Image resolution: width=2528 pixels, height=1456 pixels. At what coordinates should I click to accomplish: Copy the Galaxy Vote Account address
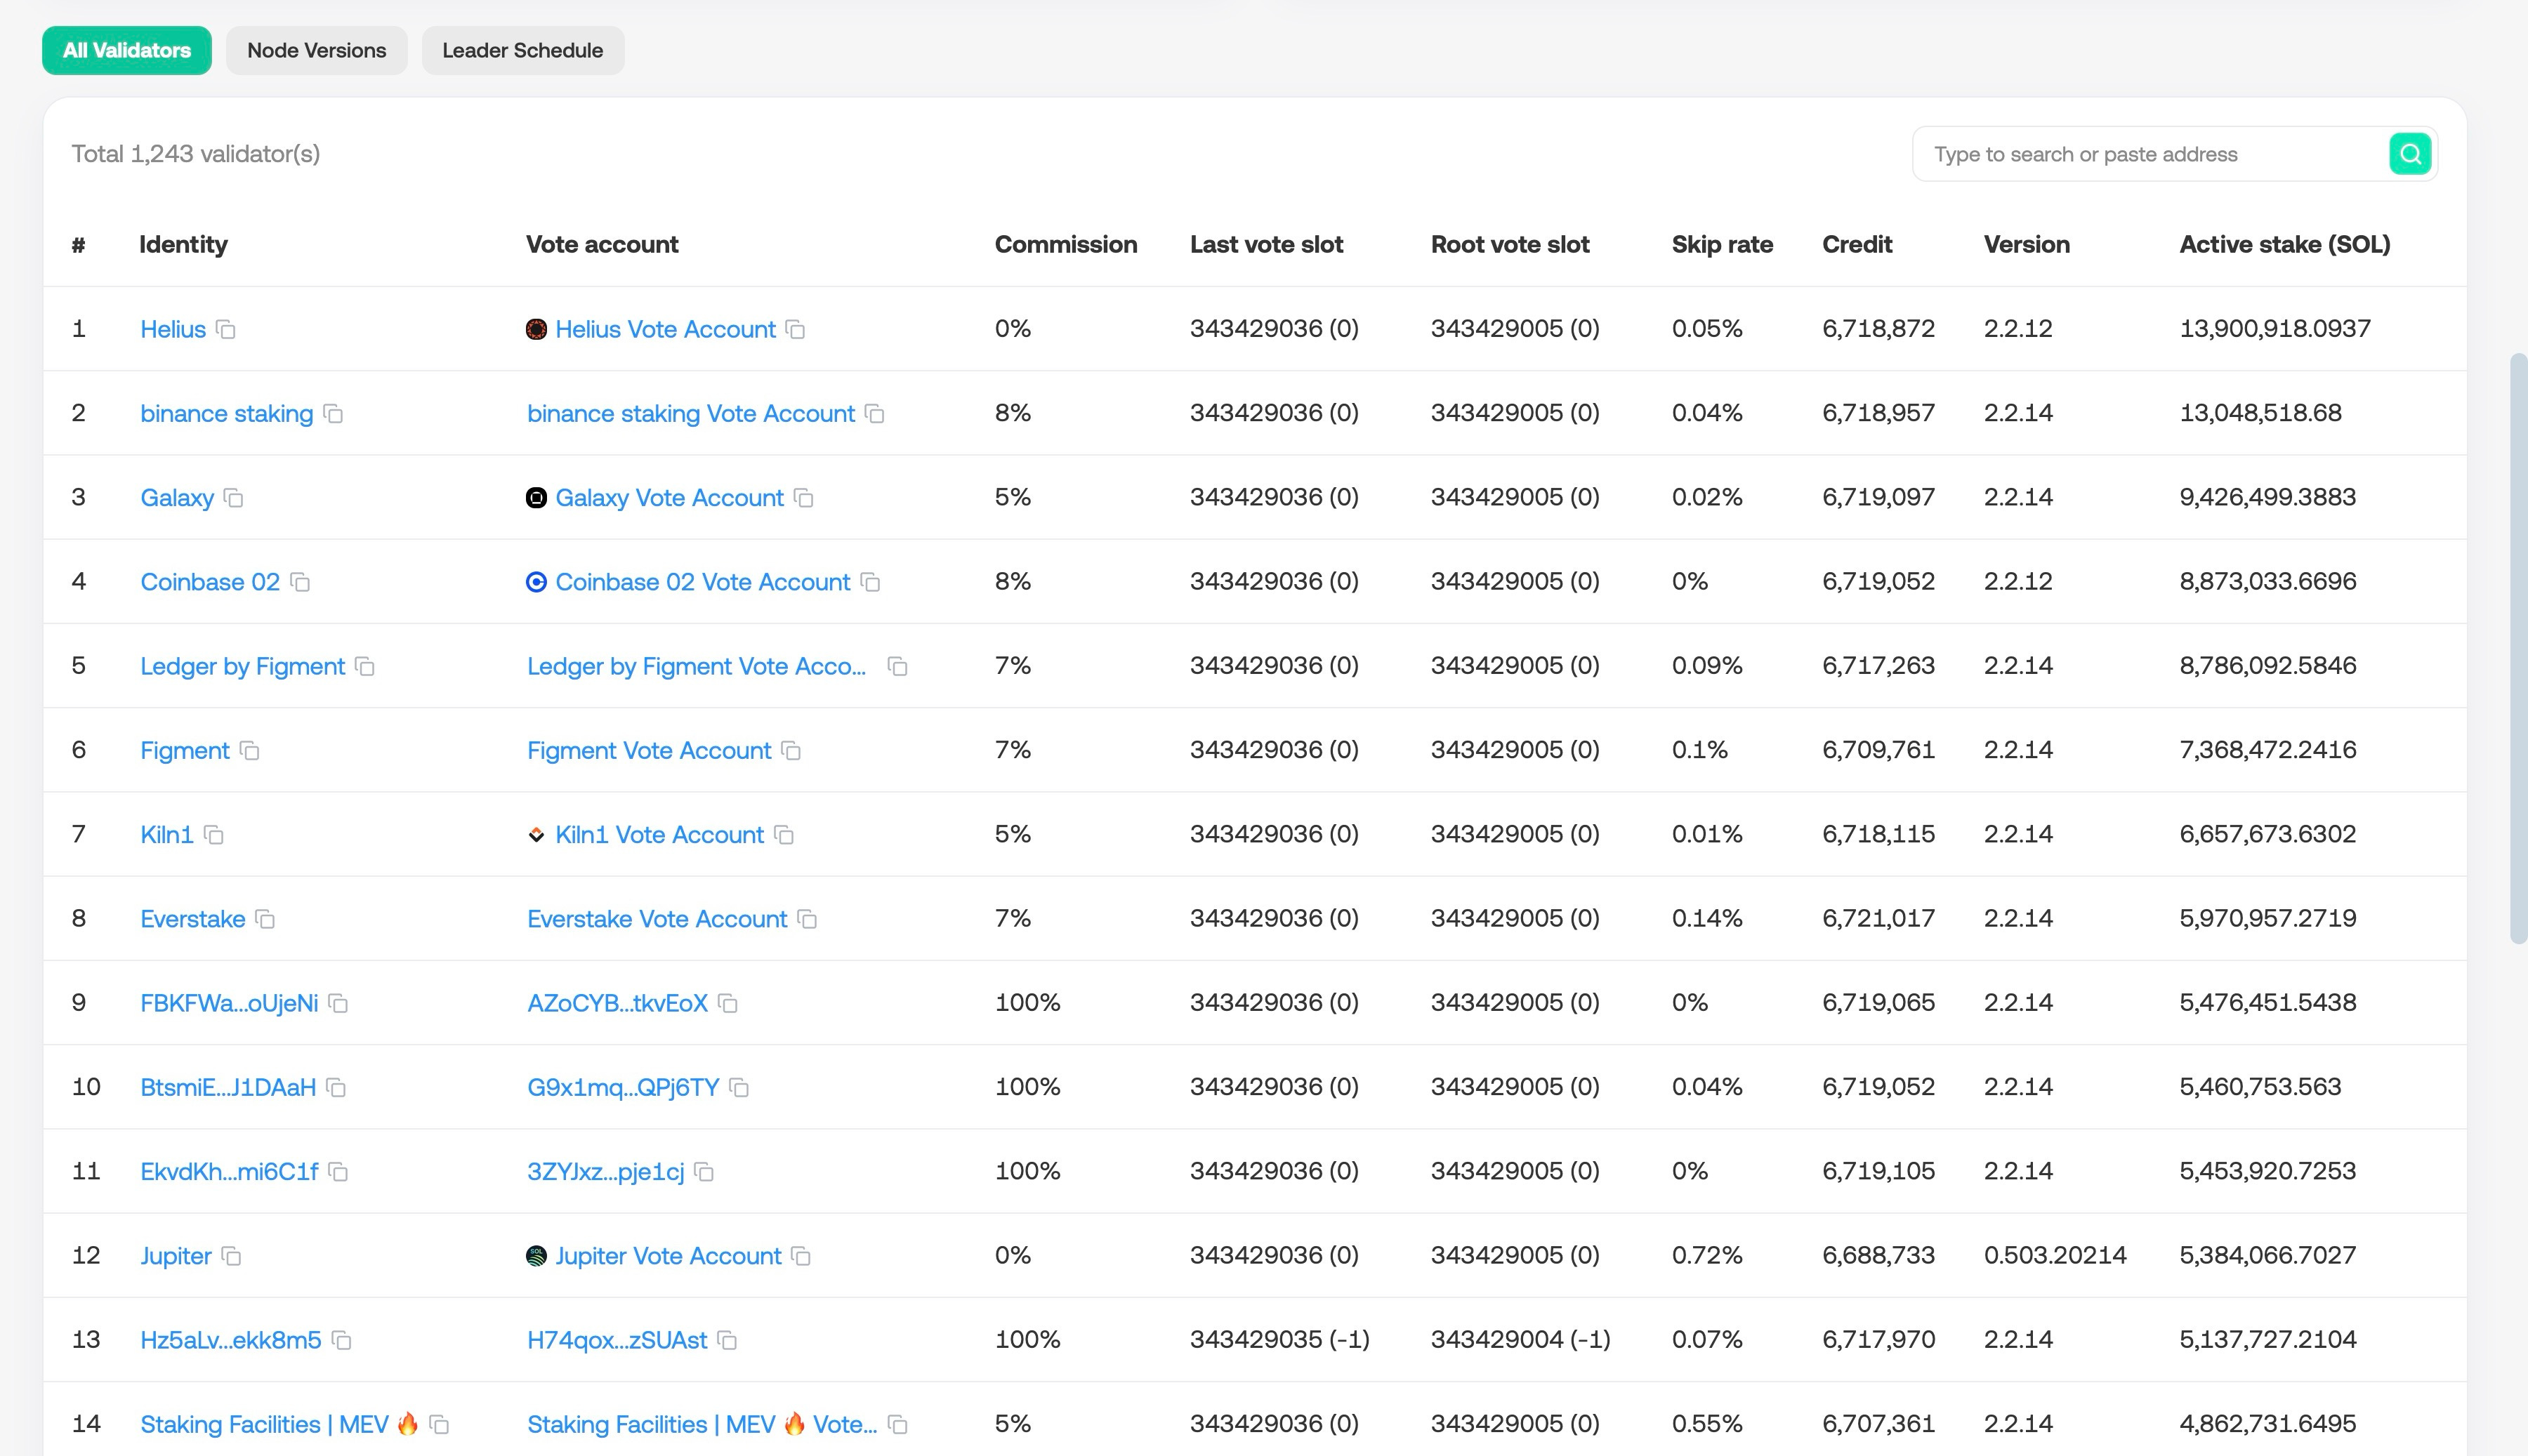[804, 498]
